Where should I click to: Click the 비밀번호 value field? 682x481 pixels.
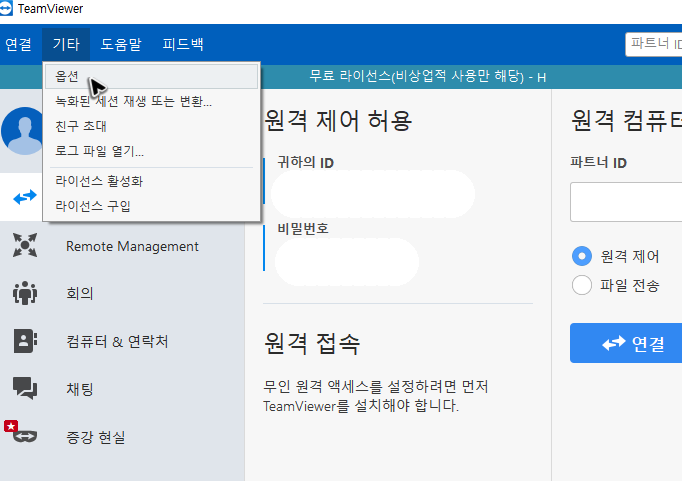[347, 262]
